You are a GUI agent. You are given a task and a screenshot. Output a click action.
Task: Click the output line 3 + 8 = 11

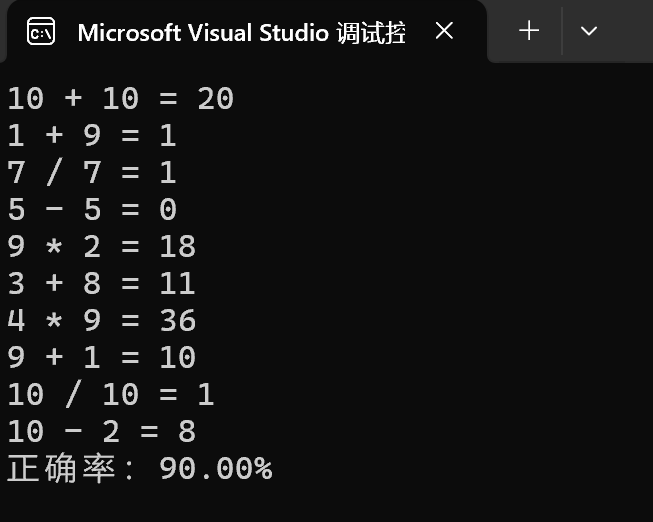point(101,283)
